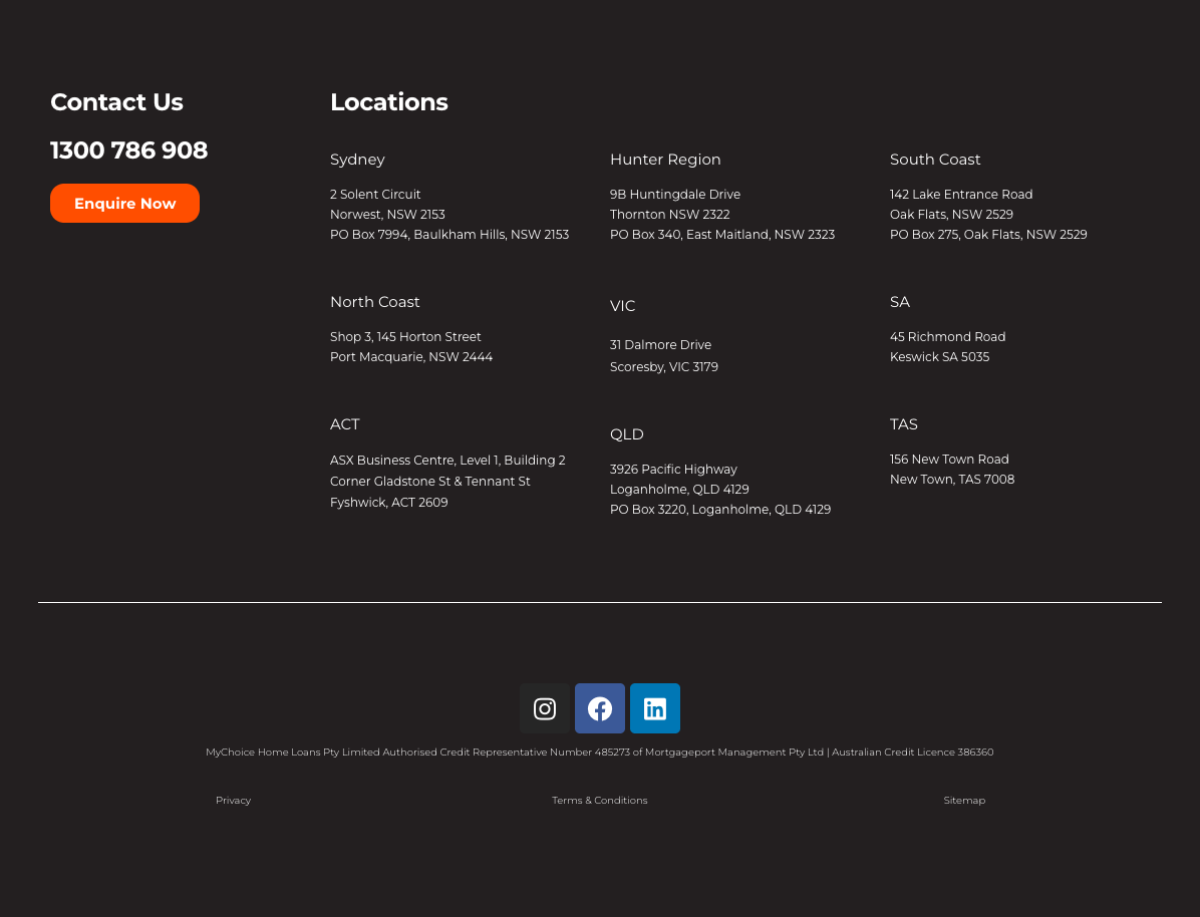Click the 2 Solent Circuit address line
The image size is (1200, 917).
375,194
